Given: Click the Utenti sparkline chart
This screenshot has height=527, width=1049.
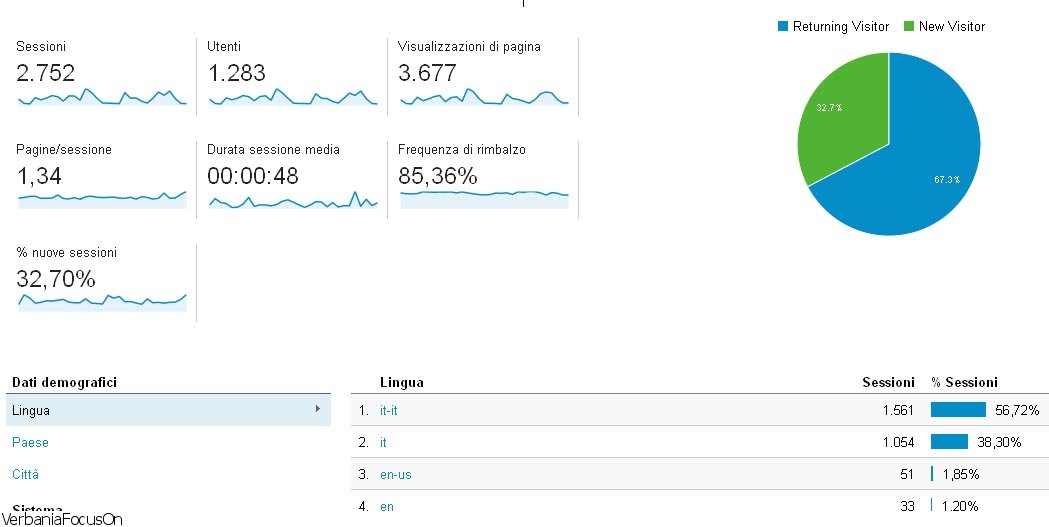Looking at the screenshot, I should [292, 97].
